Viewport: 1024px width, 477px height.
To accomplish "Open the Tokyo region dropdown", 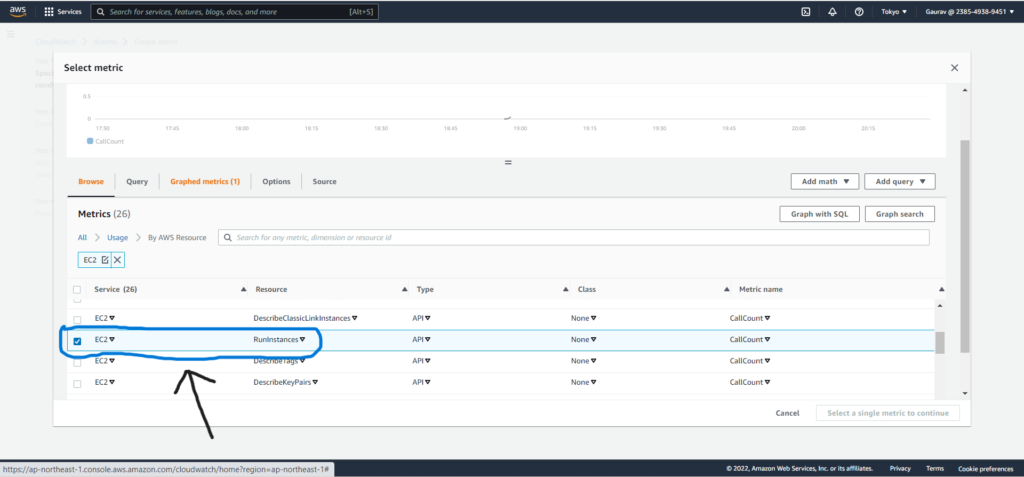I will pyautogui.click(x=894, y=12).
